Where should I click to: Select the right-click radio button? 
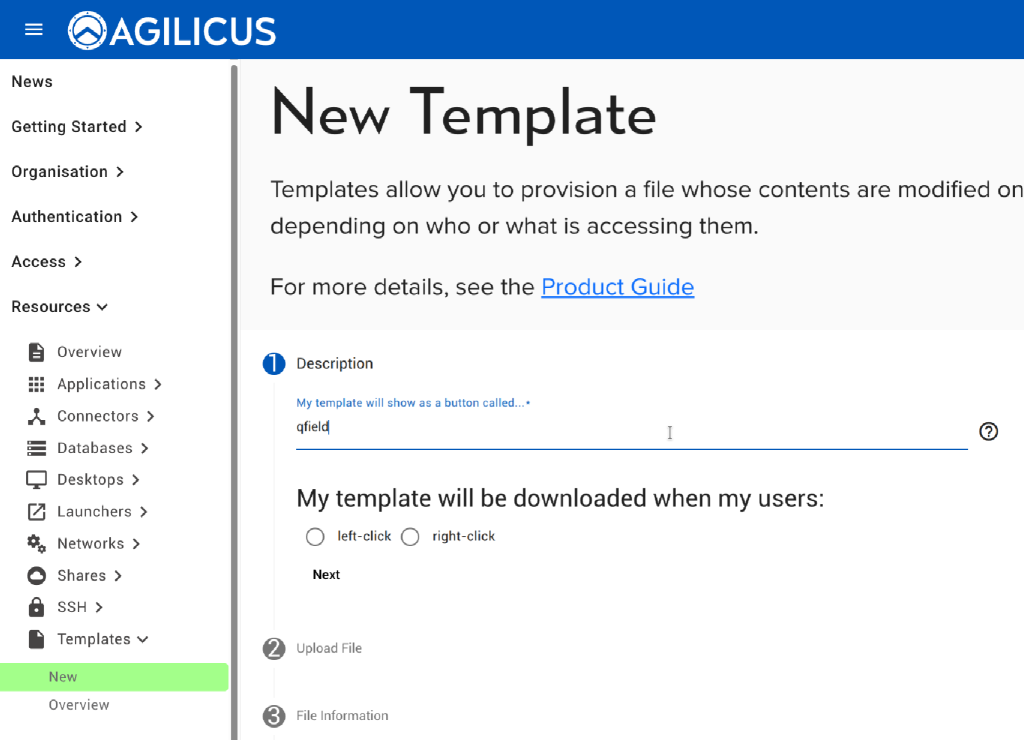click(410, 537)
